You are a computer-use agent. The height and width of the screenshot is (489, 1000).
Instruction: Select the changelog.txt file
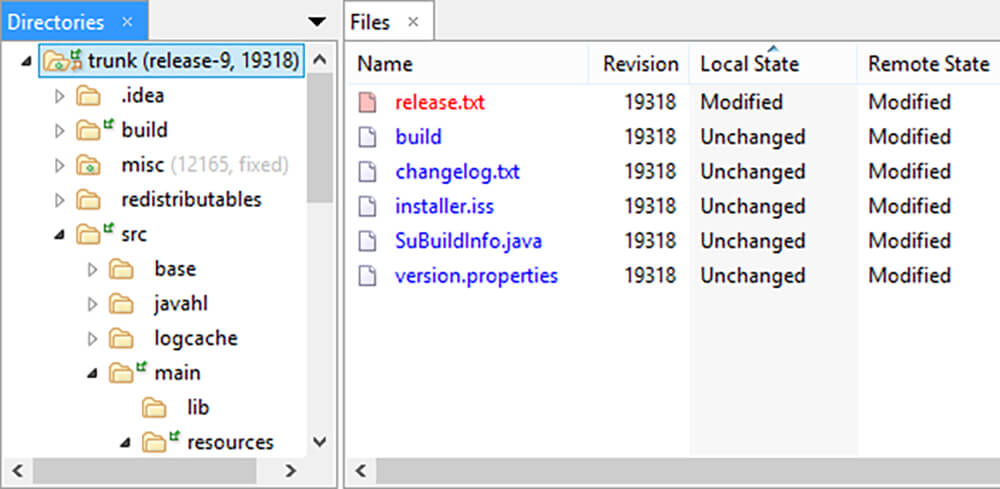(457, 172)
